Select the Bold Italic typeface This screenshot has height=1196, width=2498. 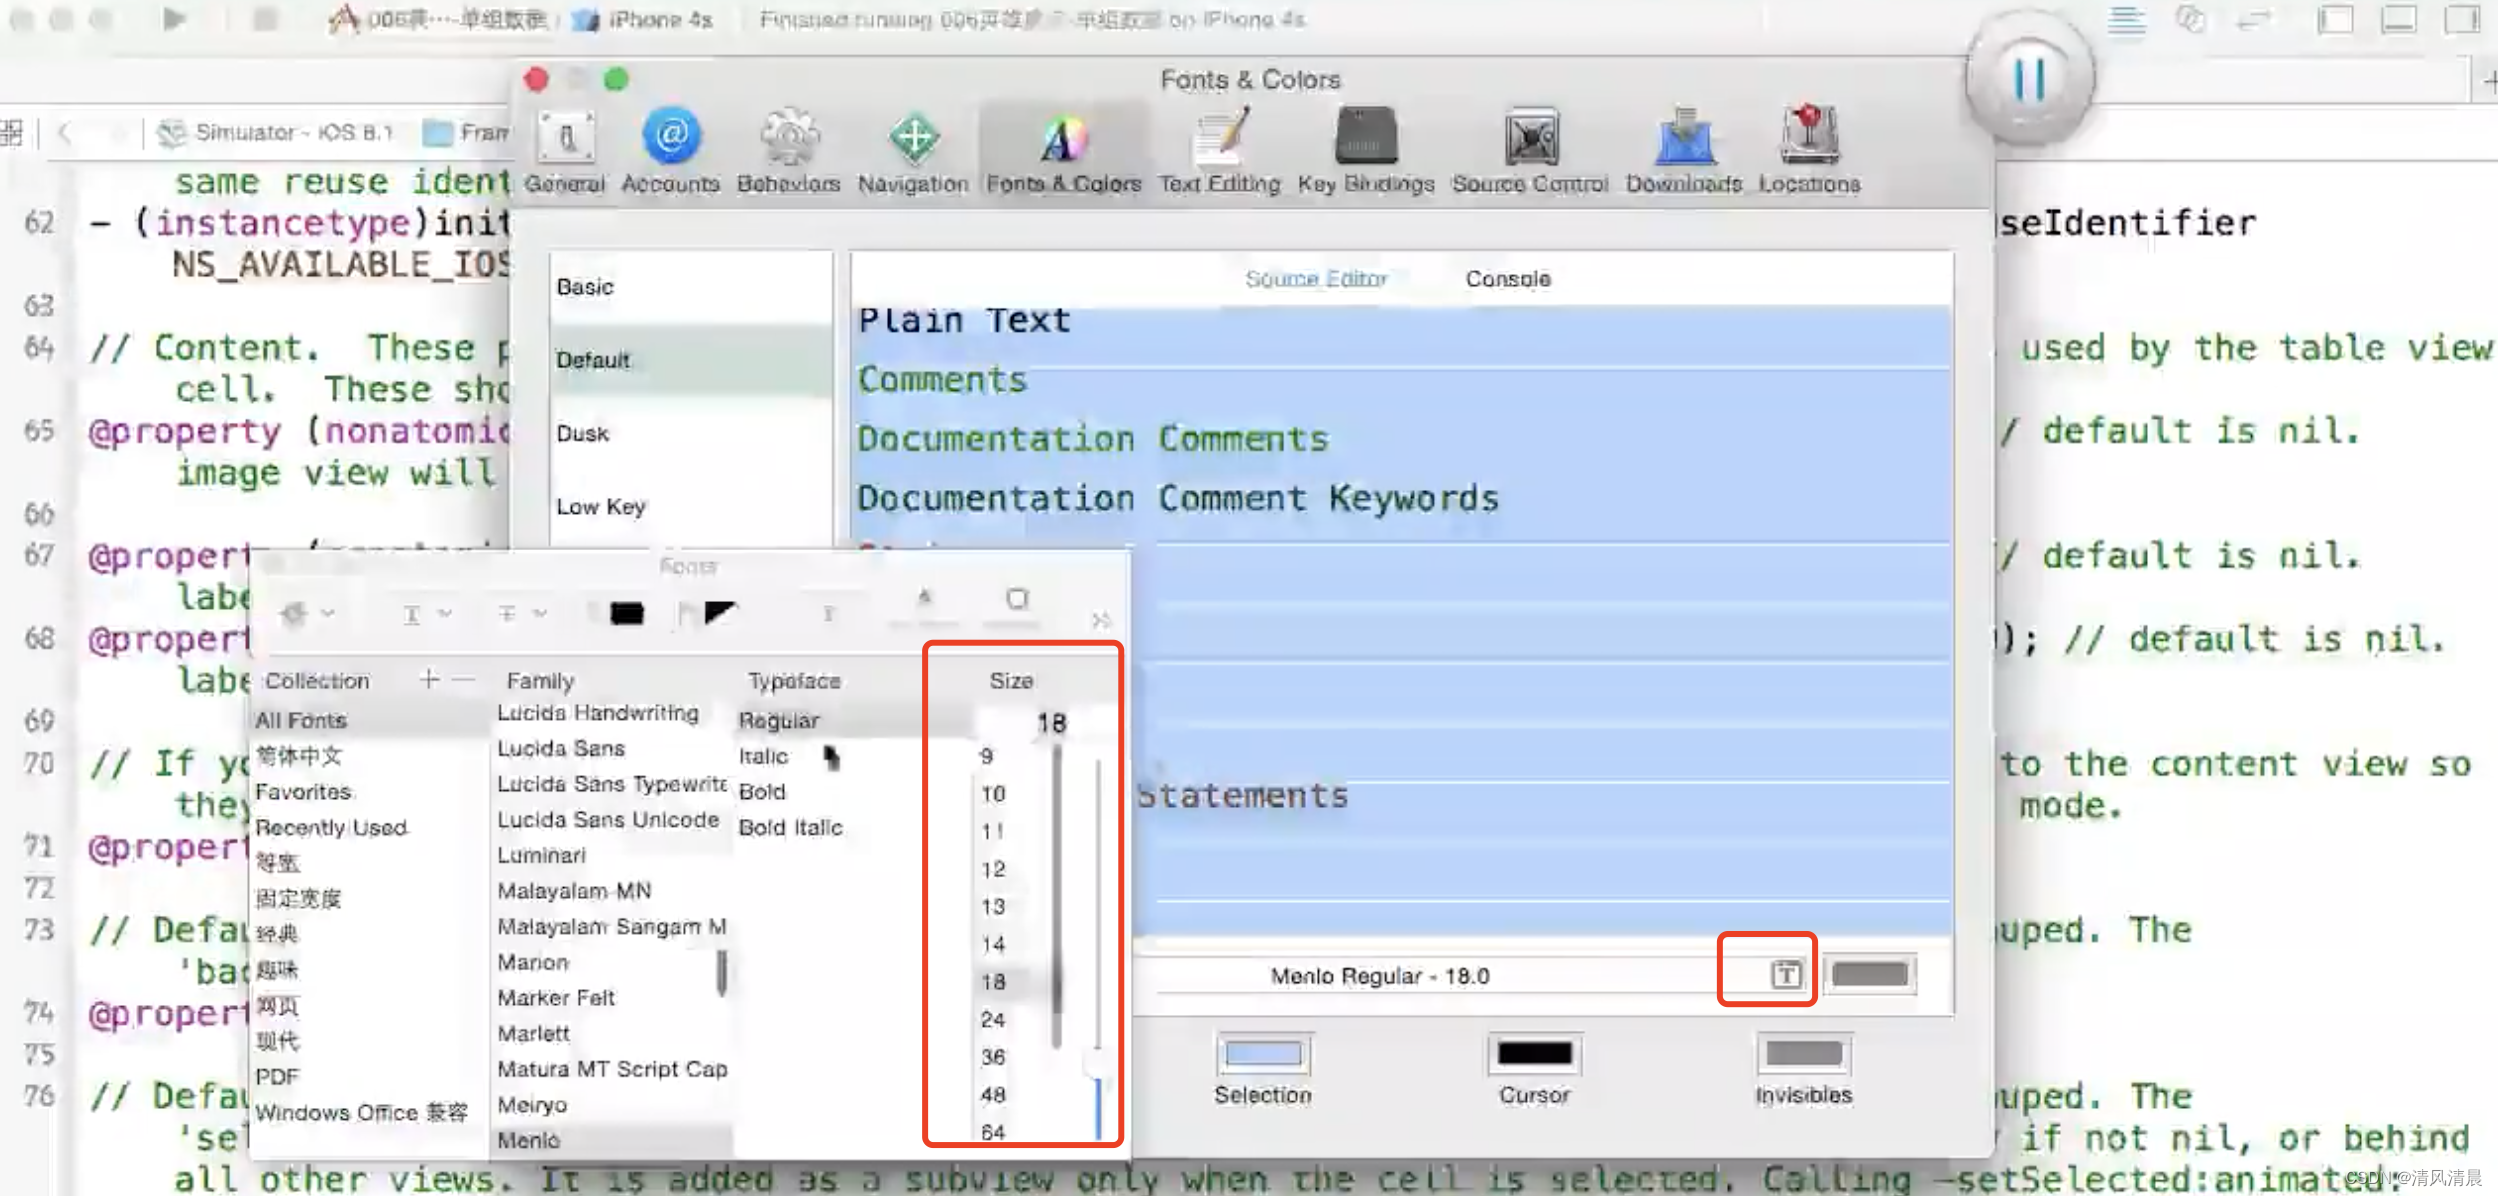click(x=830, y=828)
